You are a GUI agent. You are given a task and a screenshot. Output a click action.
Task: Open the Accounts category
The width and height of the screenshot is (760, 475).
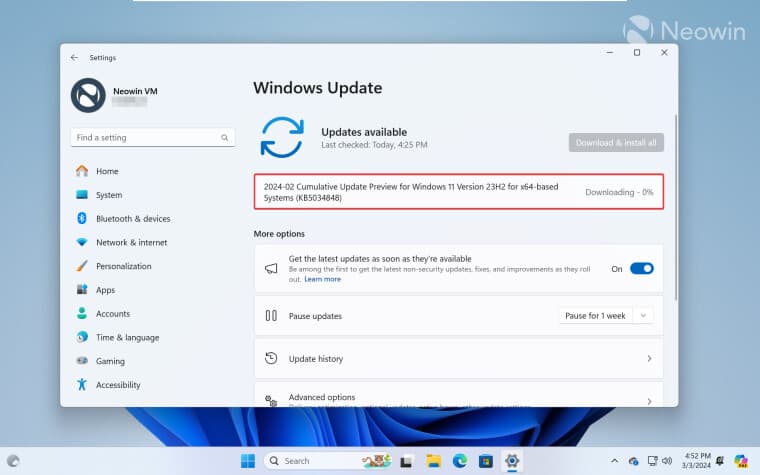click(113, 314)
